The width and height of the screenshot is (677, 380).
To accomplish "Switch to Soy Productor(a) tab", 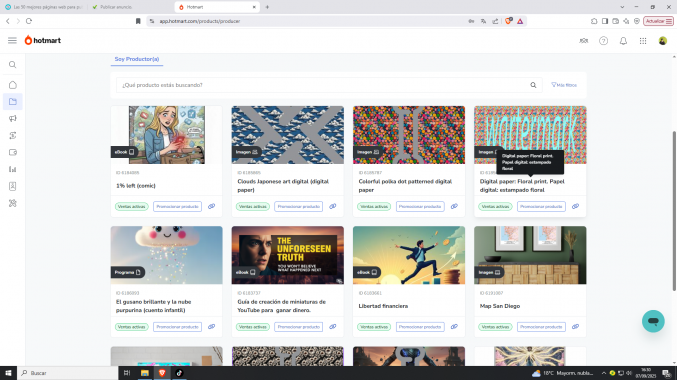I will click(137, 59).
